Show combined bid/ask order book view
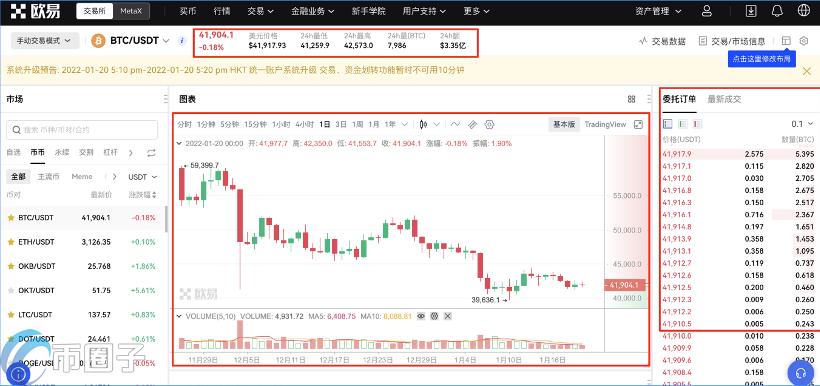The height and width of the screenshot is (386, 820). [x=668, y=124]
